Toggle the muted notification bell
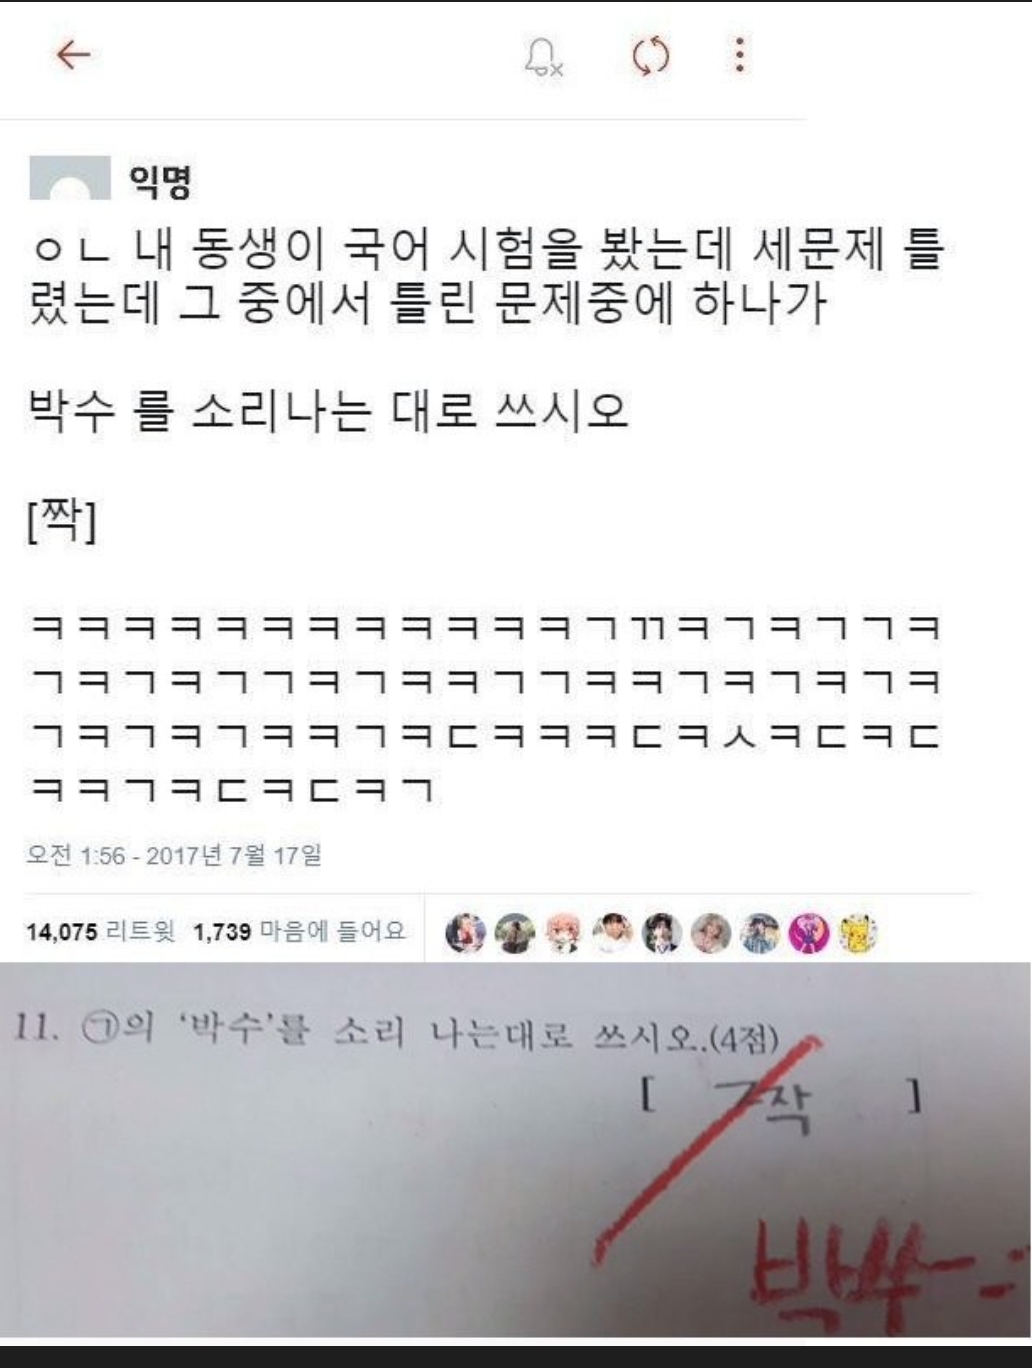 click(x=544, y=56)
